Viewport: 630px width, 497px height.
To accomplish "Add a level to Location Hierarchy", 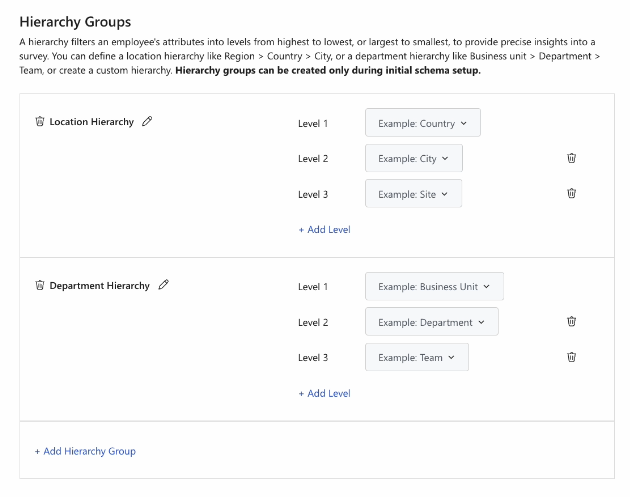I will pos(325,229).
